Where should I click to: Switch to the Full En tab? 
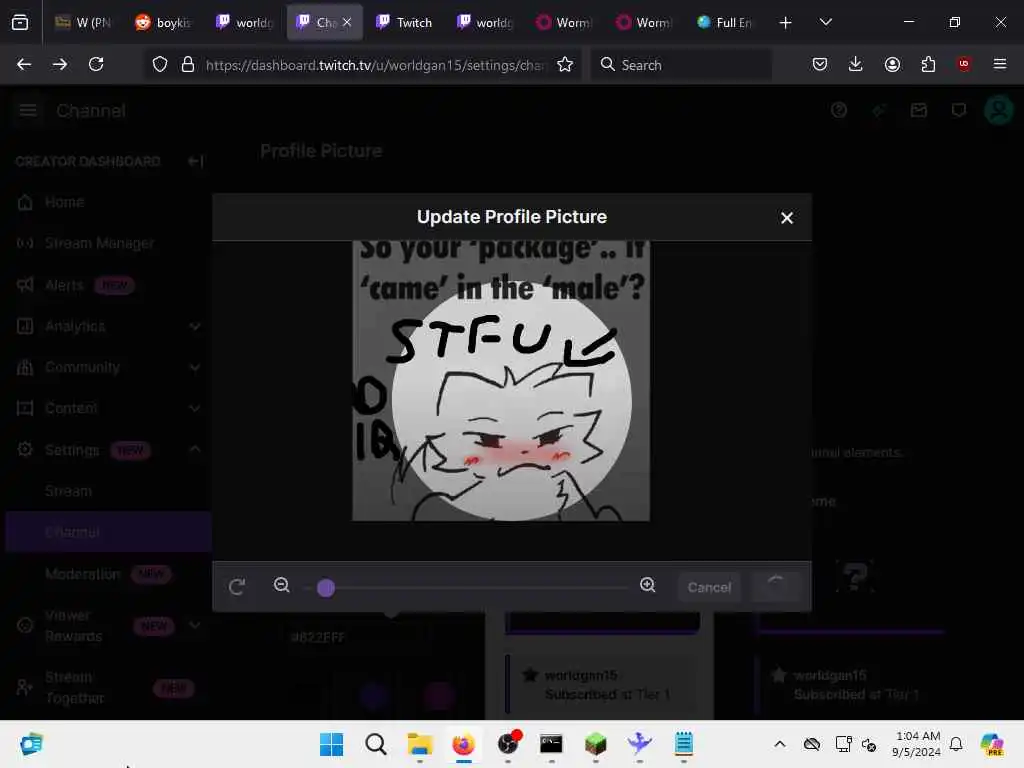[724, 22]
